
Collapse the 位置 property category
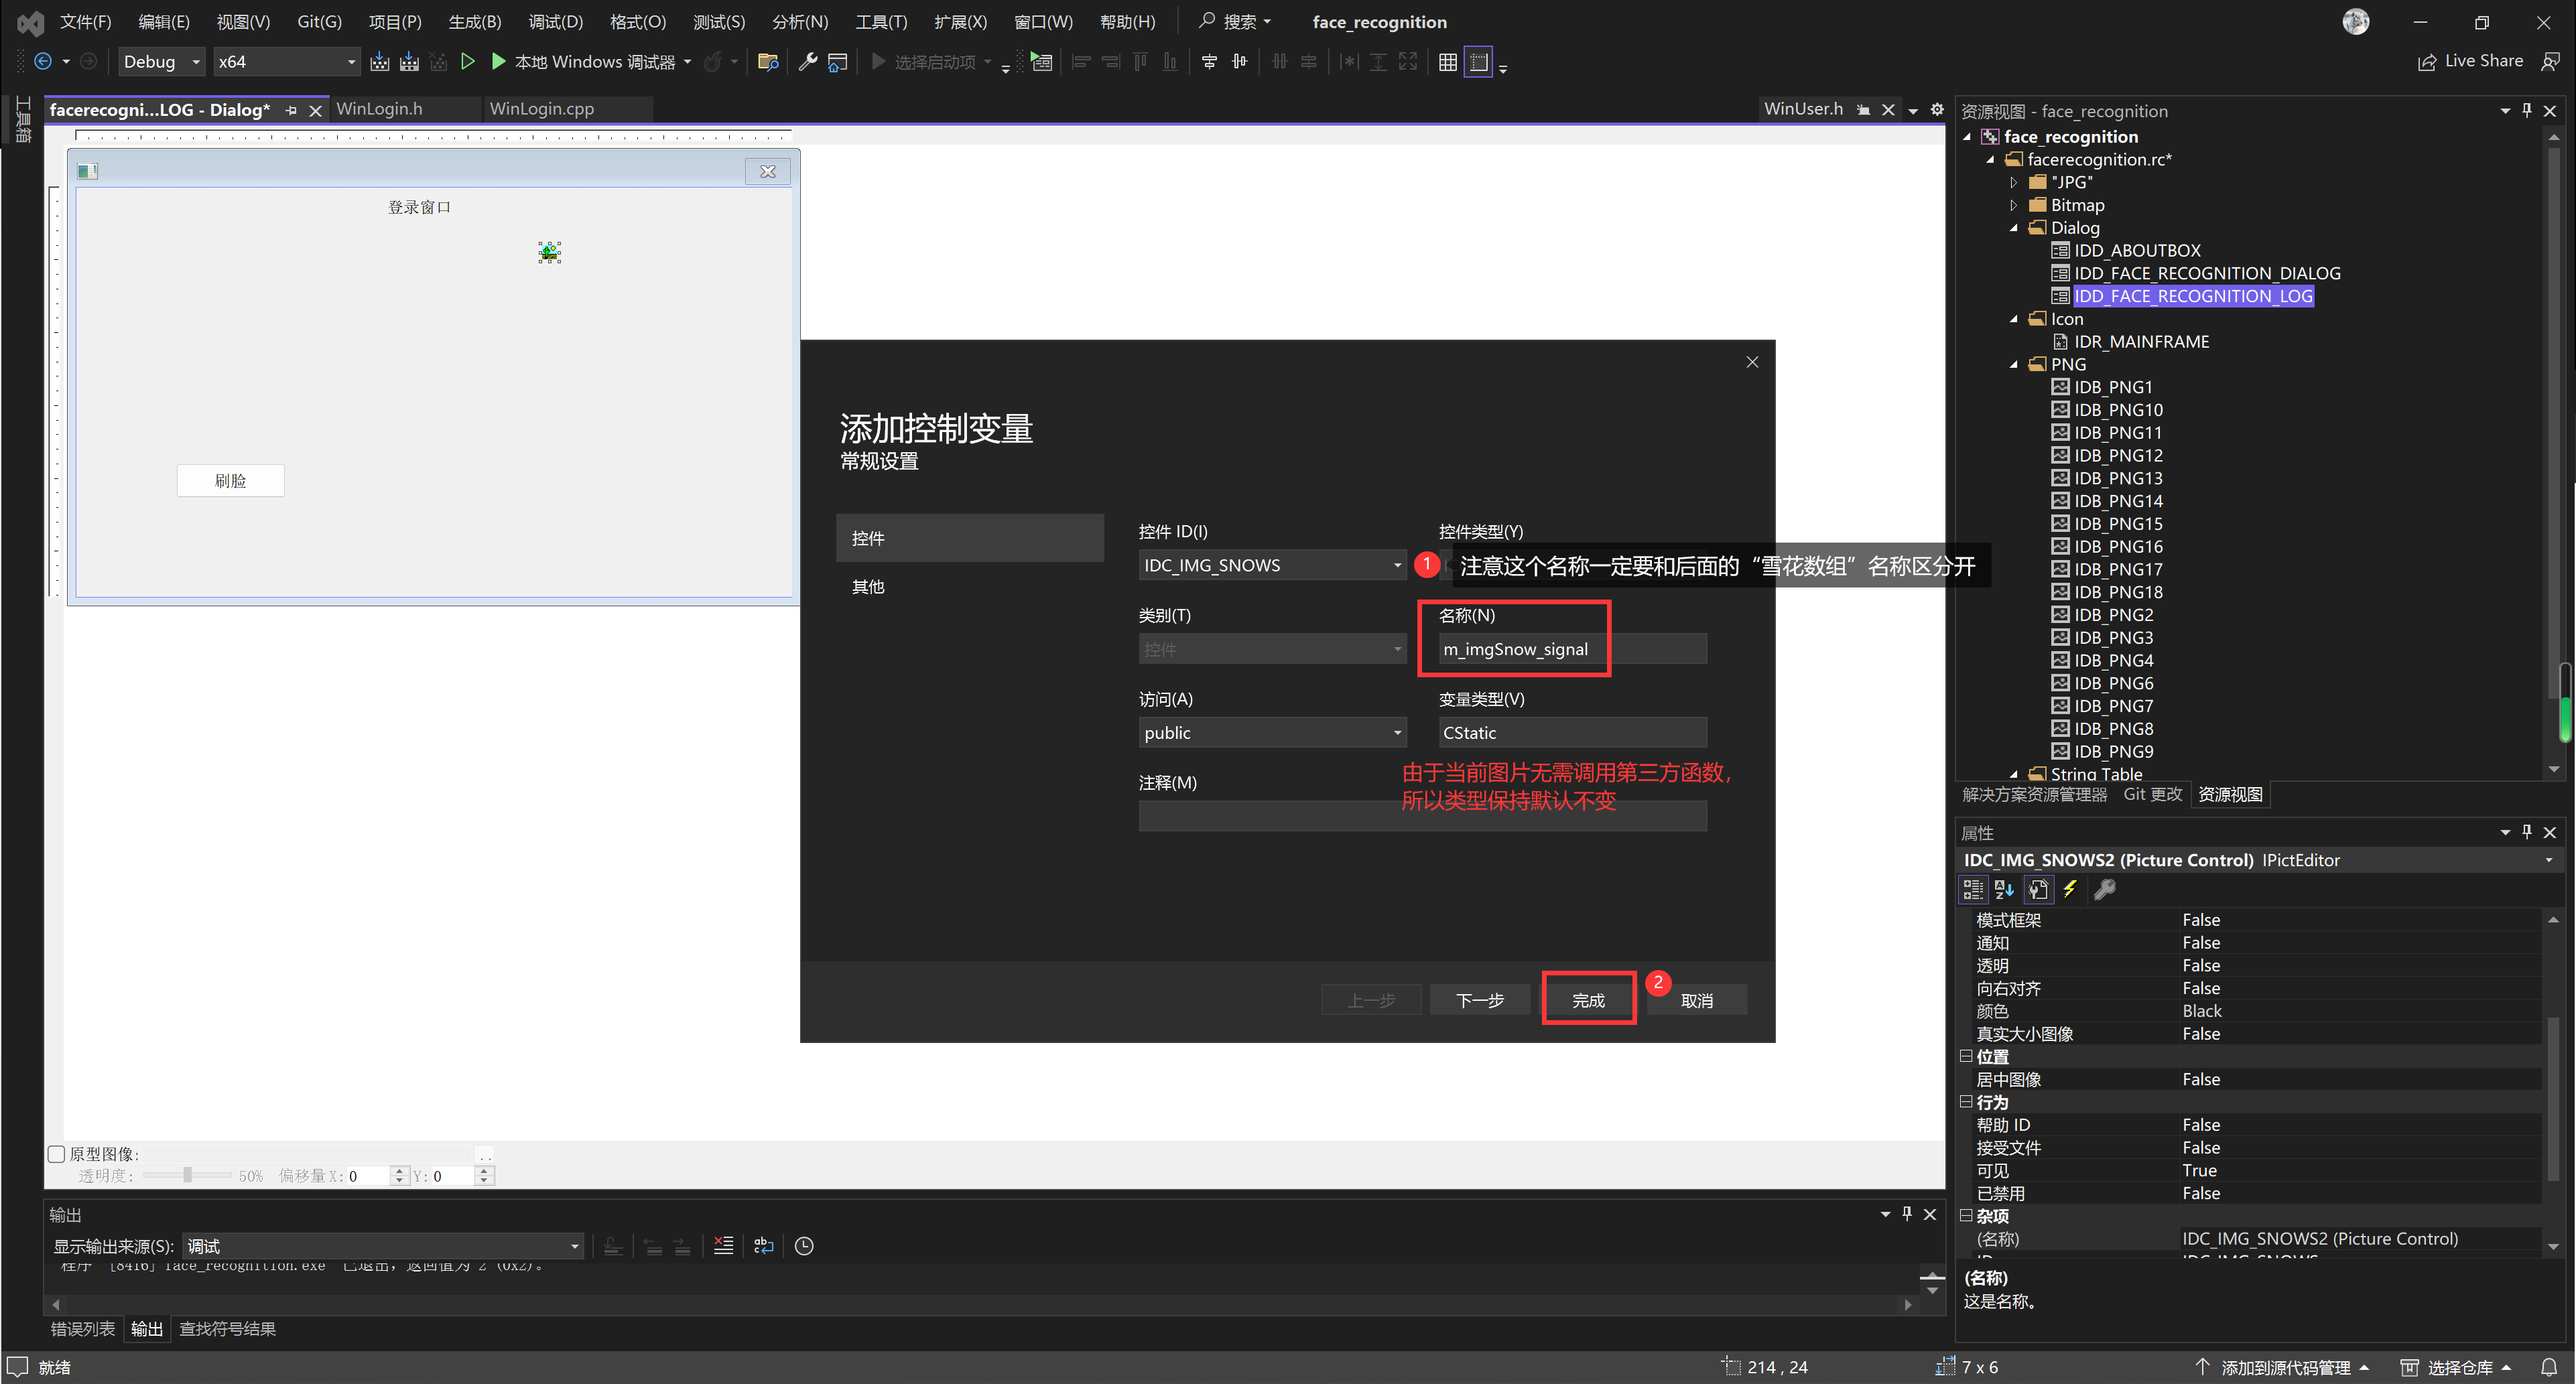(1966, 1056)
